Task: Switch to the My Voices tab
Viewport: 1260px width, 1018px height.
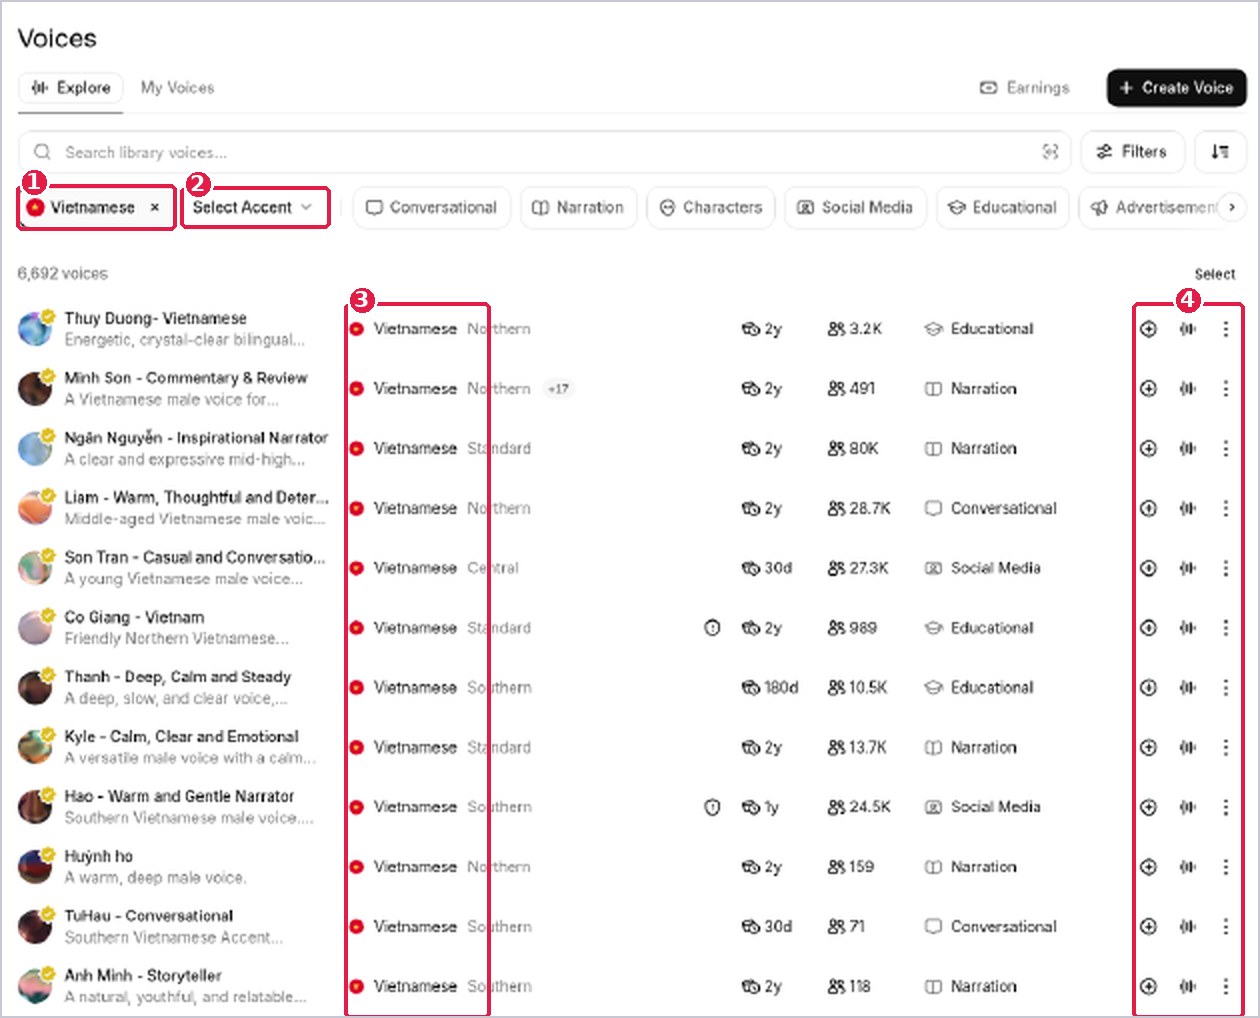Action: click(177, 88)
